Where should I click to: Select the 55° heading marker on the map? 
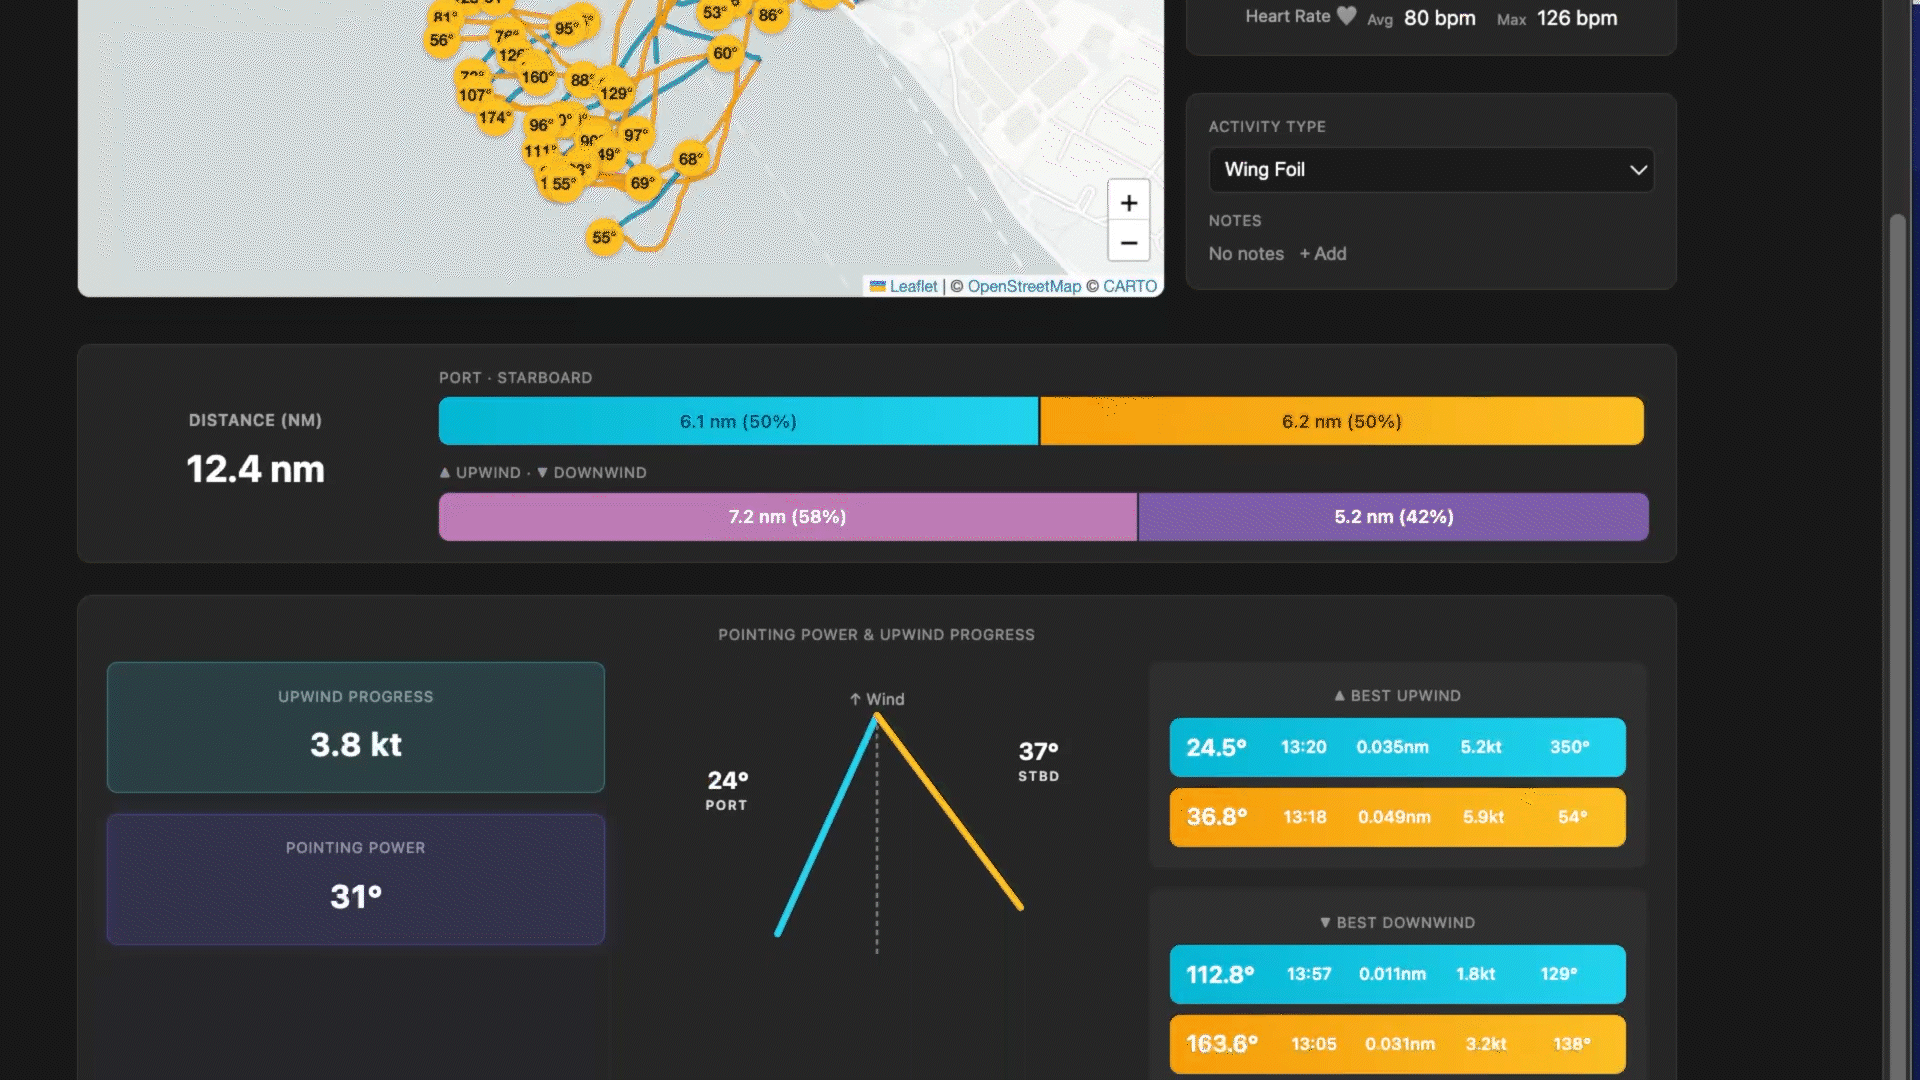coord(604,237)
